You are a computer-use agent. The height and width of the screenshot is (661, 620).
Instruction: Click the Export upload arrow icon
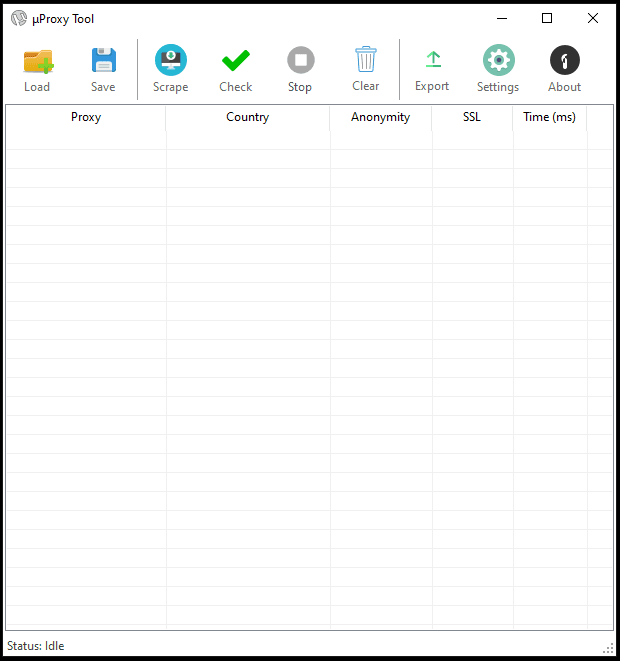click(433, 59)
